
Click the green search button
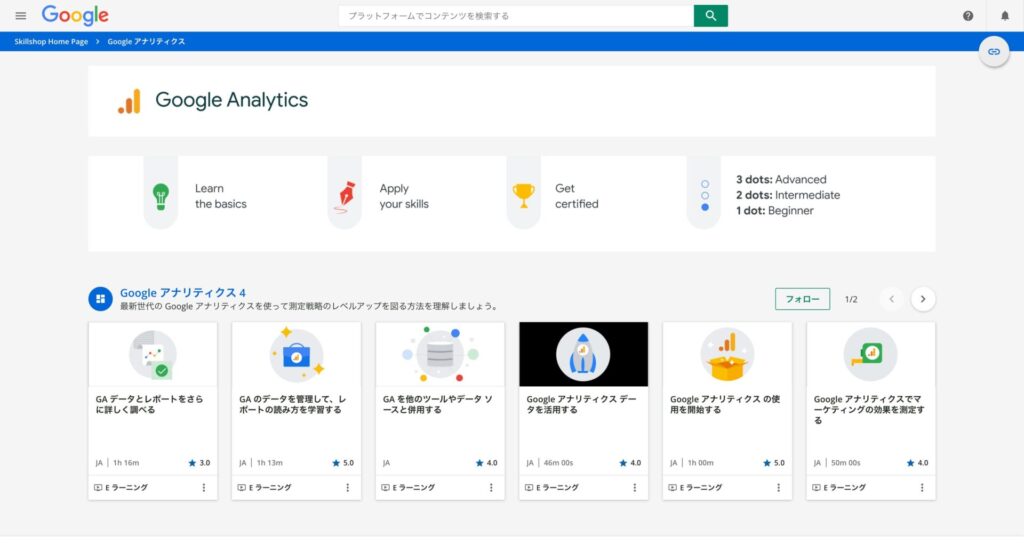coord(710,16)
